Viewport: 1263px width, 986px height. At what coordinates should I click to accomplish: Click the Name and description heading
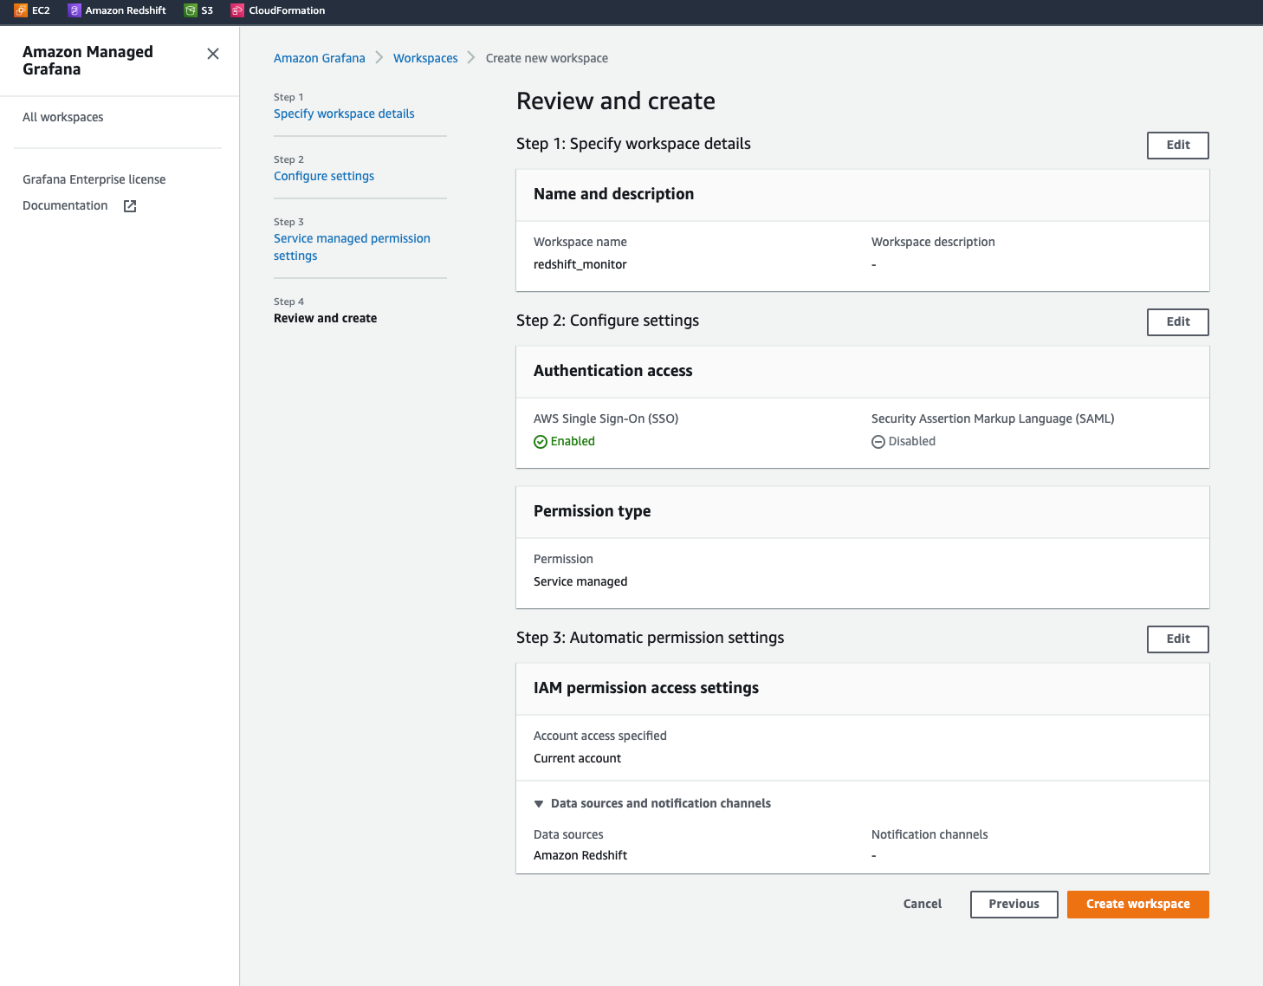613,194
